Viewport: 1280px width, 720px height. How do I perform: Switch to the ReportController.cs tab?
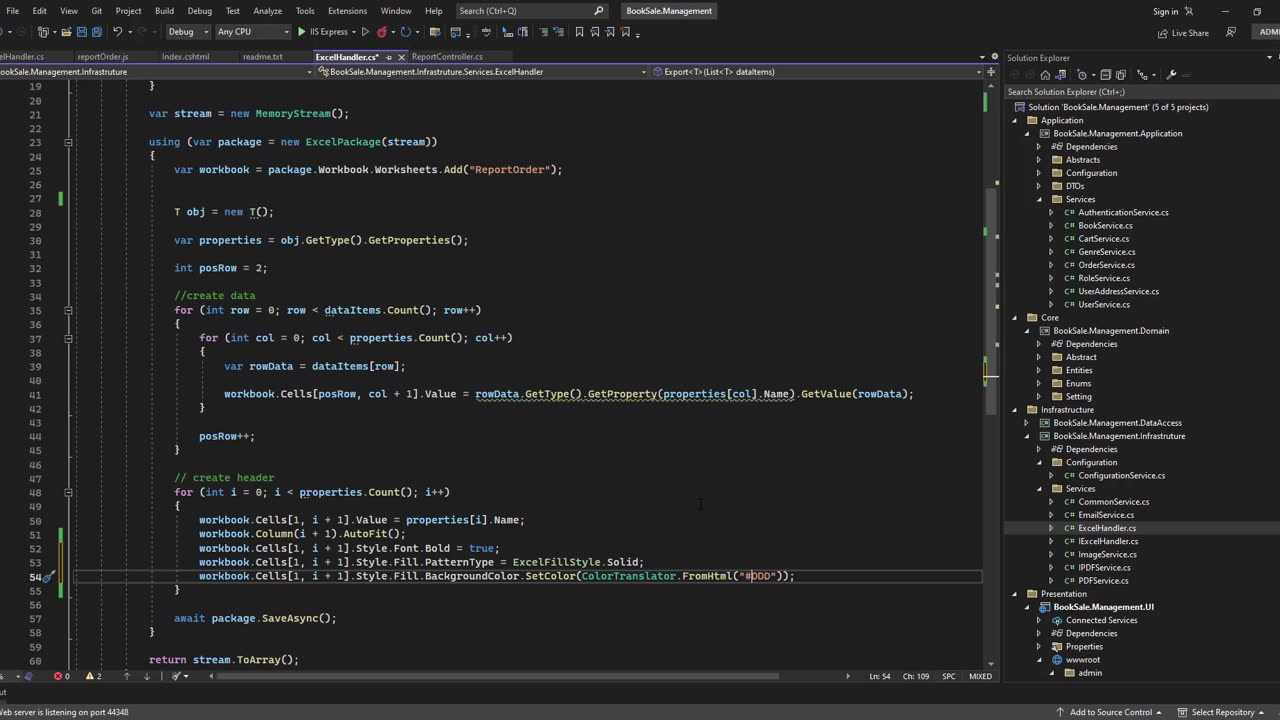point(447,57)
